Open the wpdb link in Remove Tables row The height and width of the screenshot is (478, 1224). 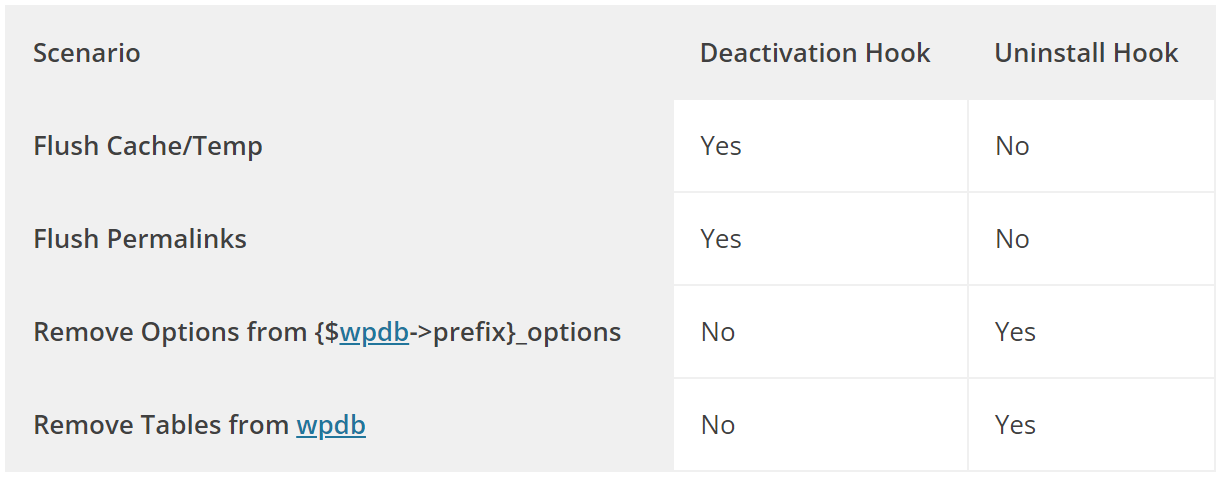[331, 425]
